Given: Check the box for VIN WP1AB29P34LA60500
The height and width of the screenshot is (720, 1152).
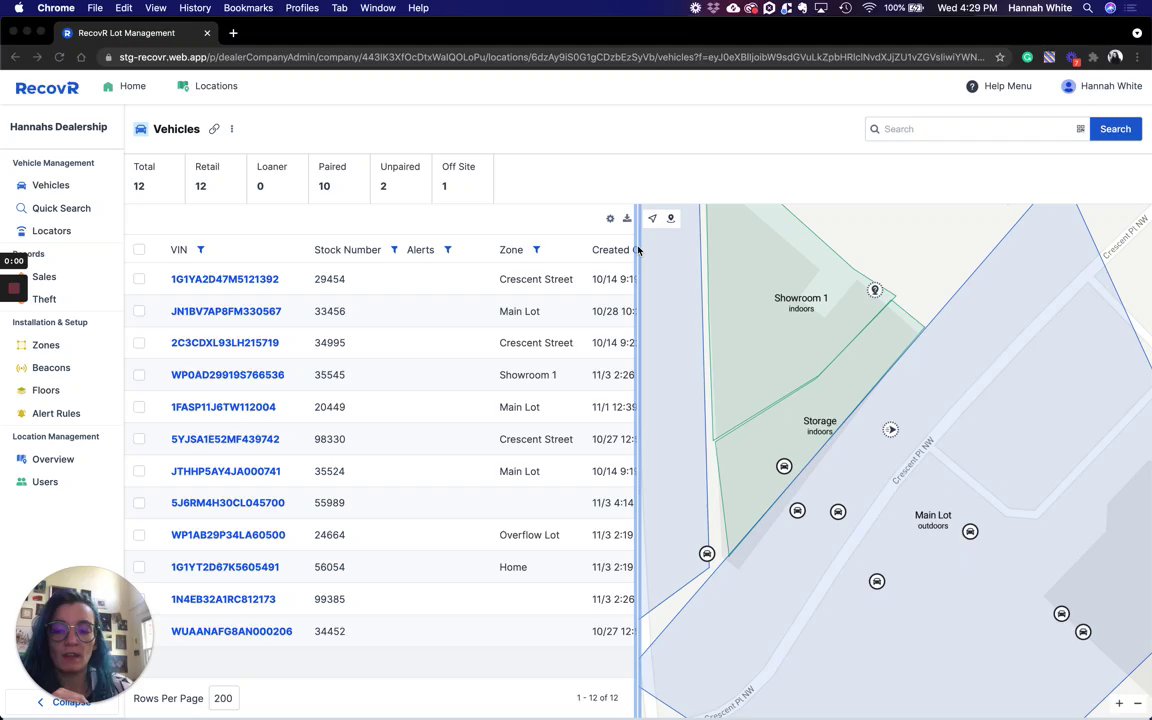Looking at the screenshot, I should pyautogui.click(x=139, y=535).
